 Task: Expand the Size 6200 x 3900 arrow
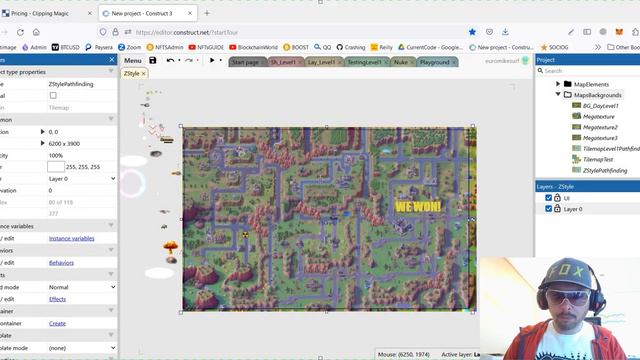[42, 144]
